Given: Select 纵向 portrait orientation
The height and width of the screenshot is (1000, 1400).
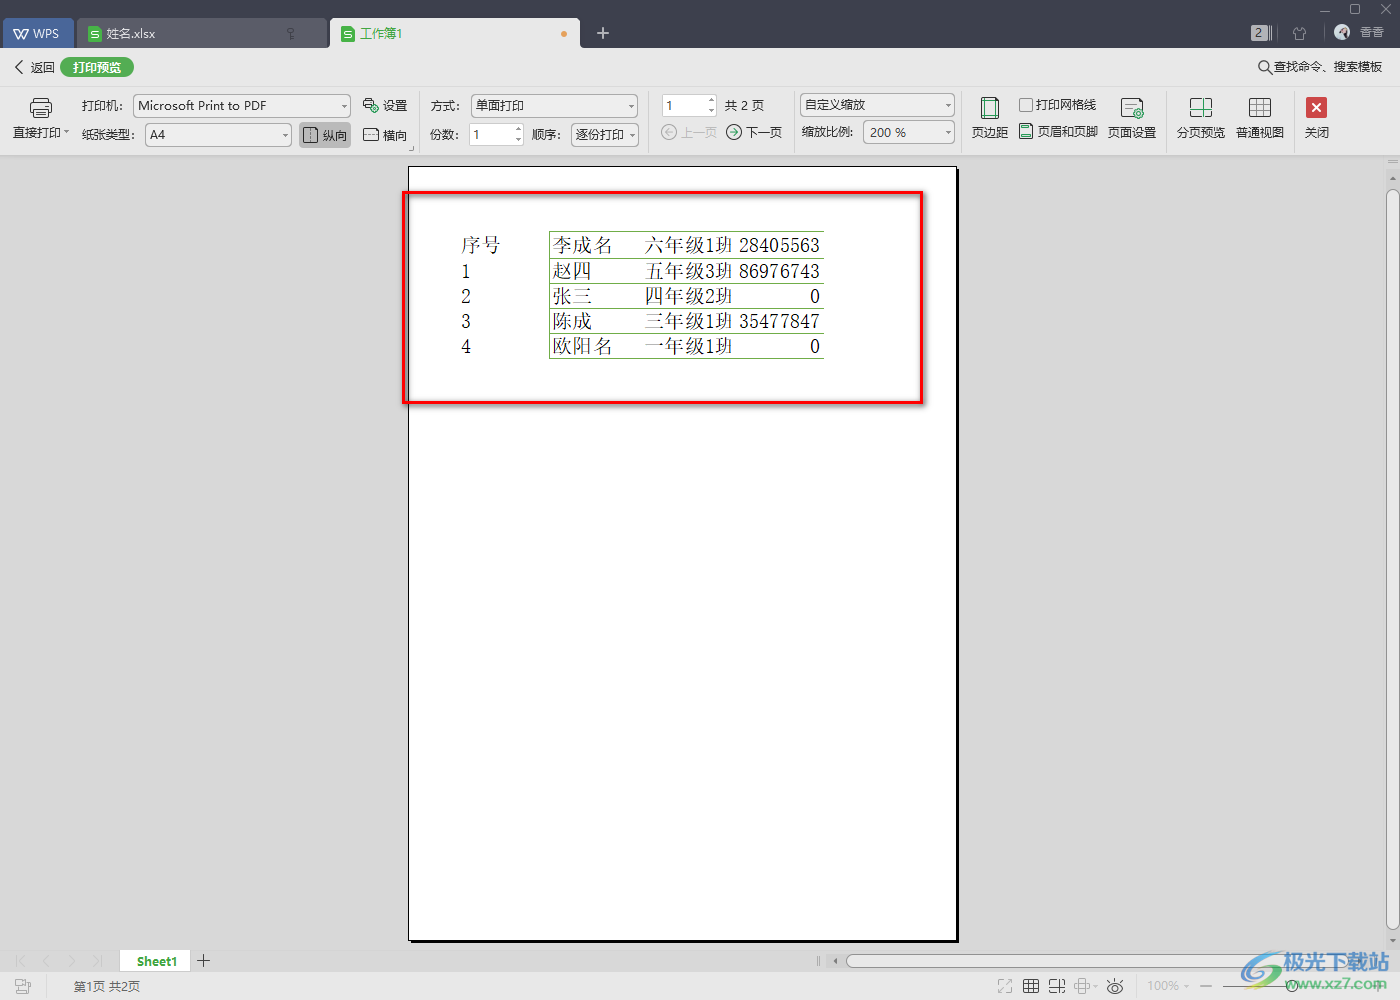Looking at the screenshot, I should point(325,135).
